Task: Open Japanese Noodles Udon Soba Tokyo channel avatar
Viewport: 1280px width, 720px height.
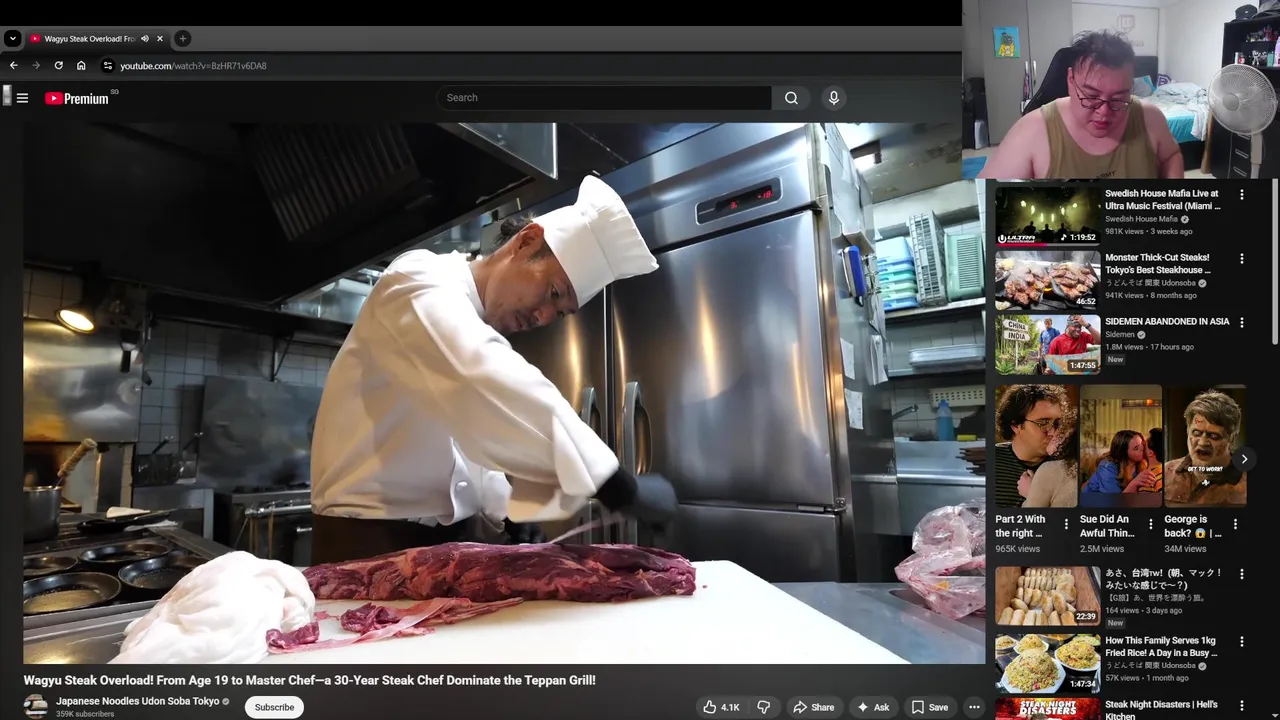Action: pos(35,706)
